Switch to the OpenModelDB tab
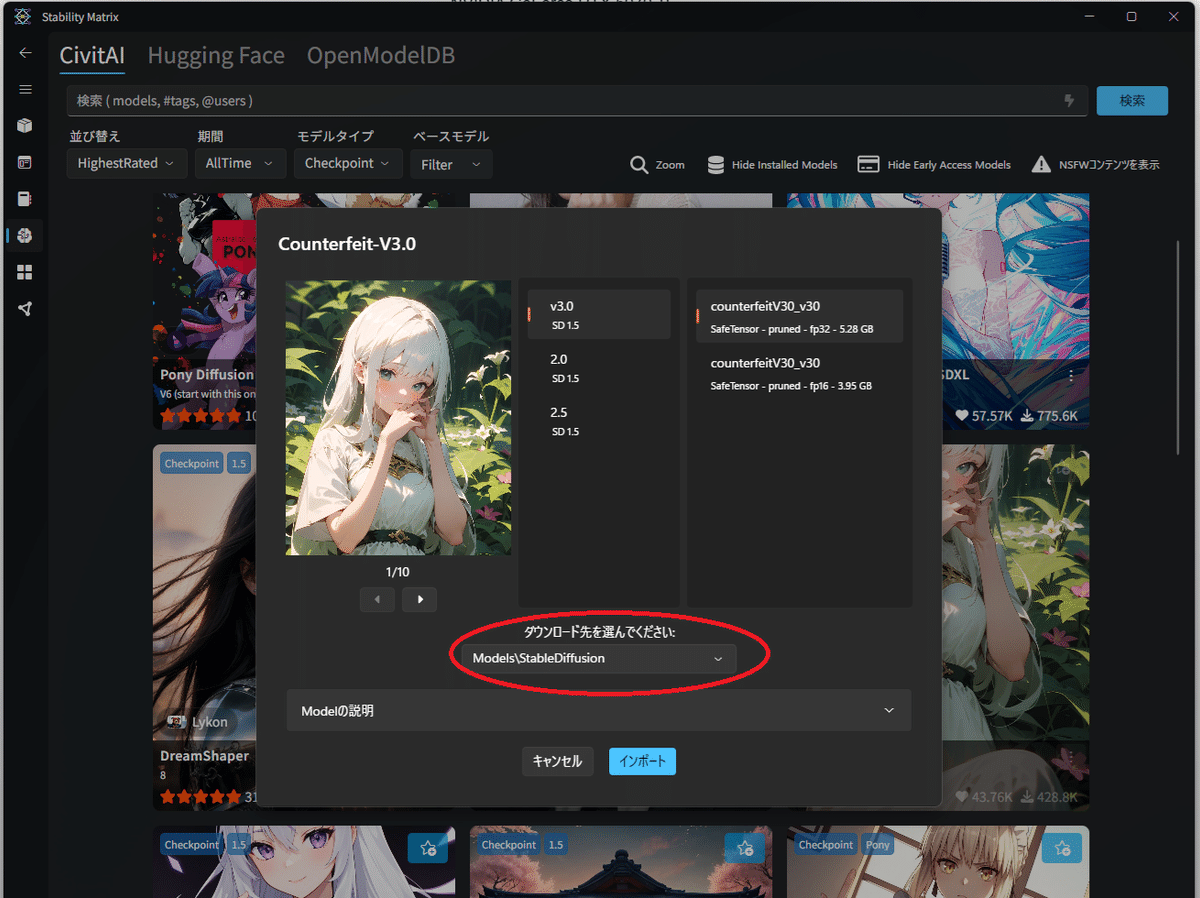This screenshot has height=898, width=1200. pyautogui.click(x=381, y=56)
